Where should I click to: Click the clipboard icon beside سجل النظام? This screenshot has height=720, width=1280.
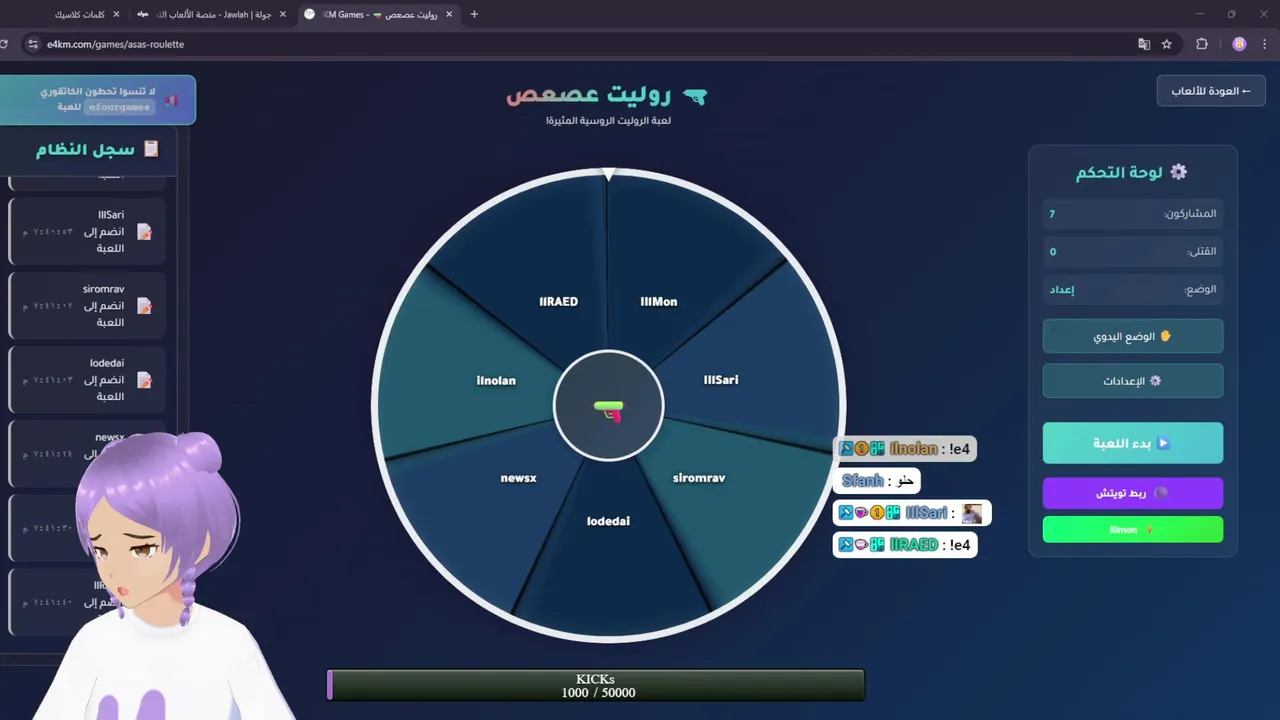(151, 149)
